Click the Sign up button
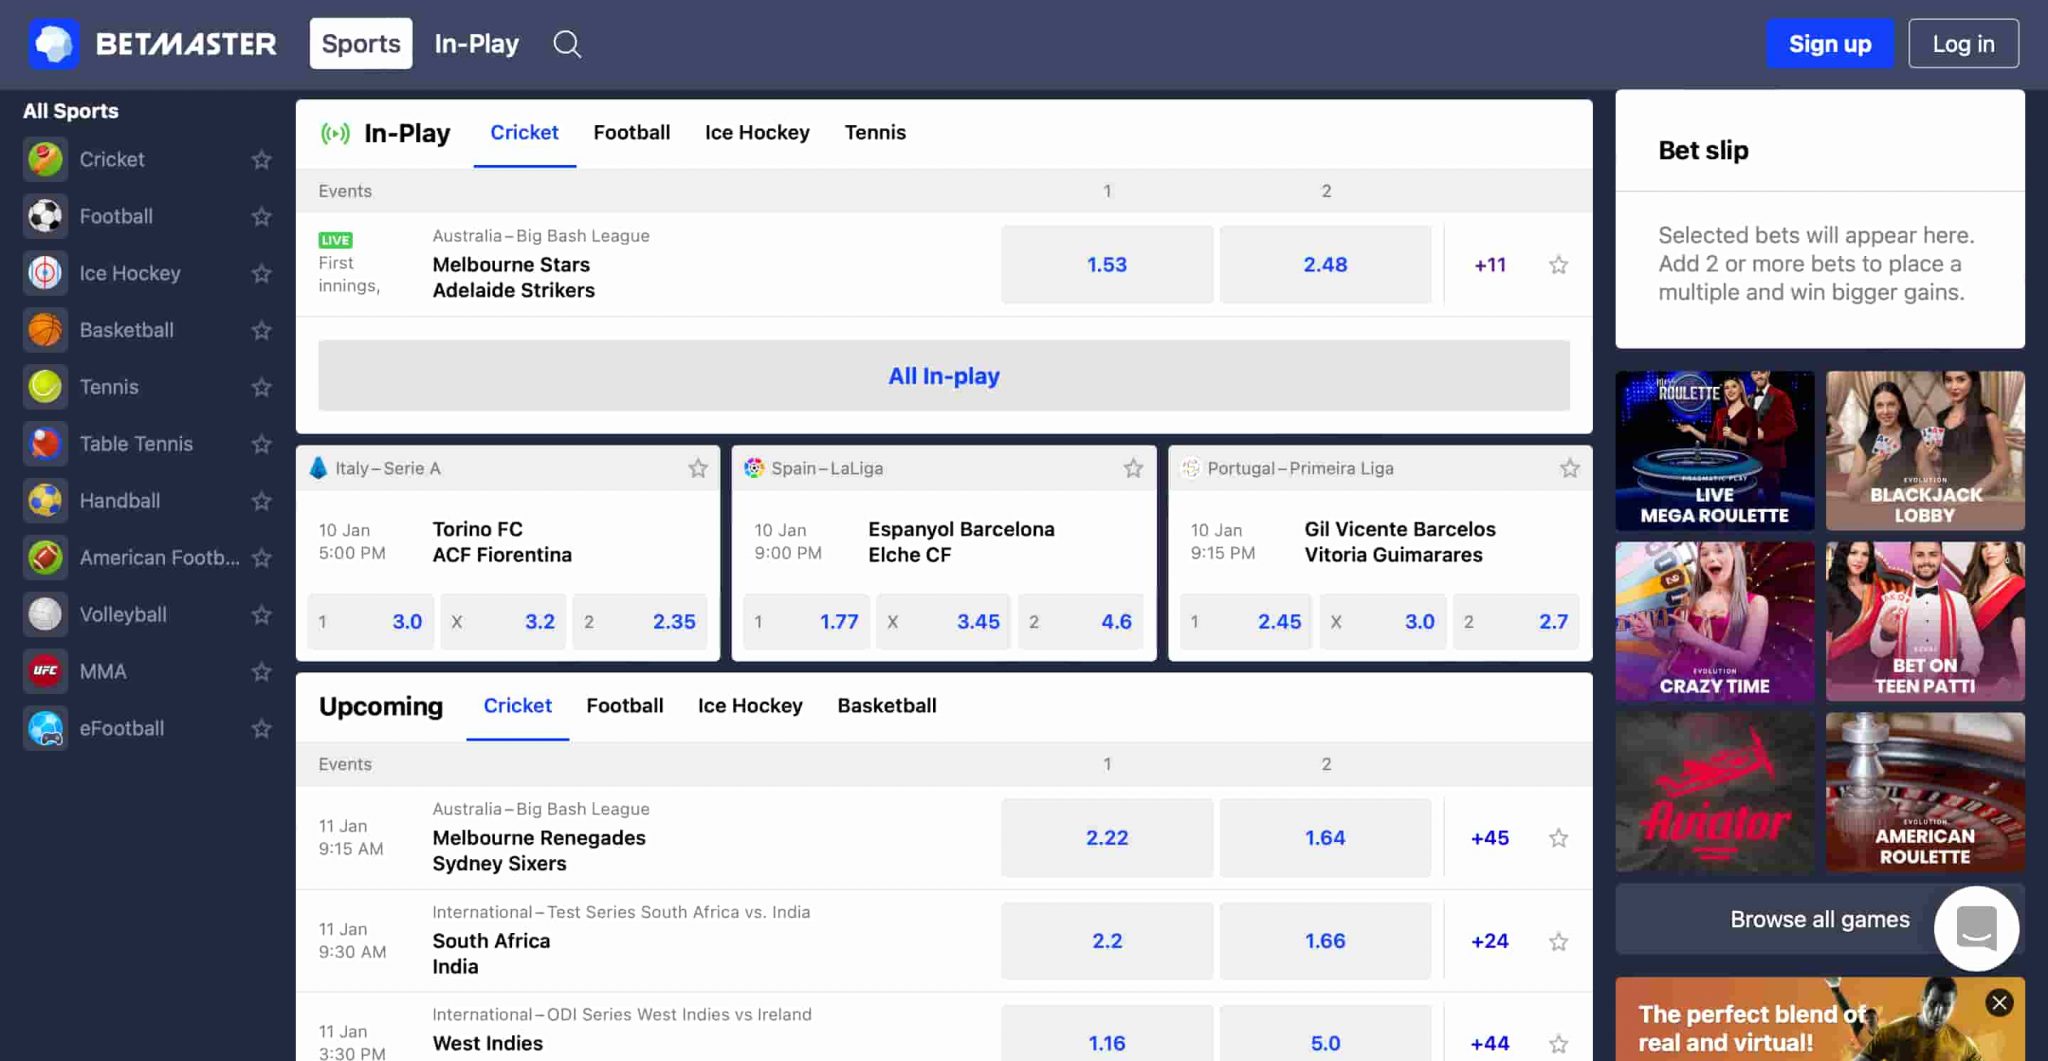The image size is (2048, 1061). click(1829, 44)
